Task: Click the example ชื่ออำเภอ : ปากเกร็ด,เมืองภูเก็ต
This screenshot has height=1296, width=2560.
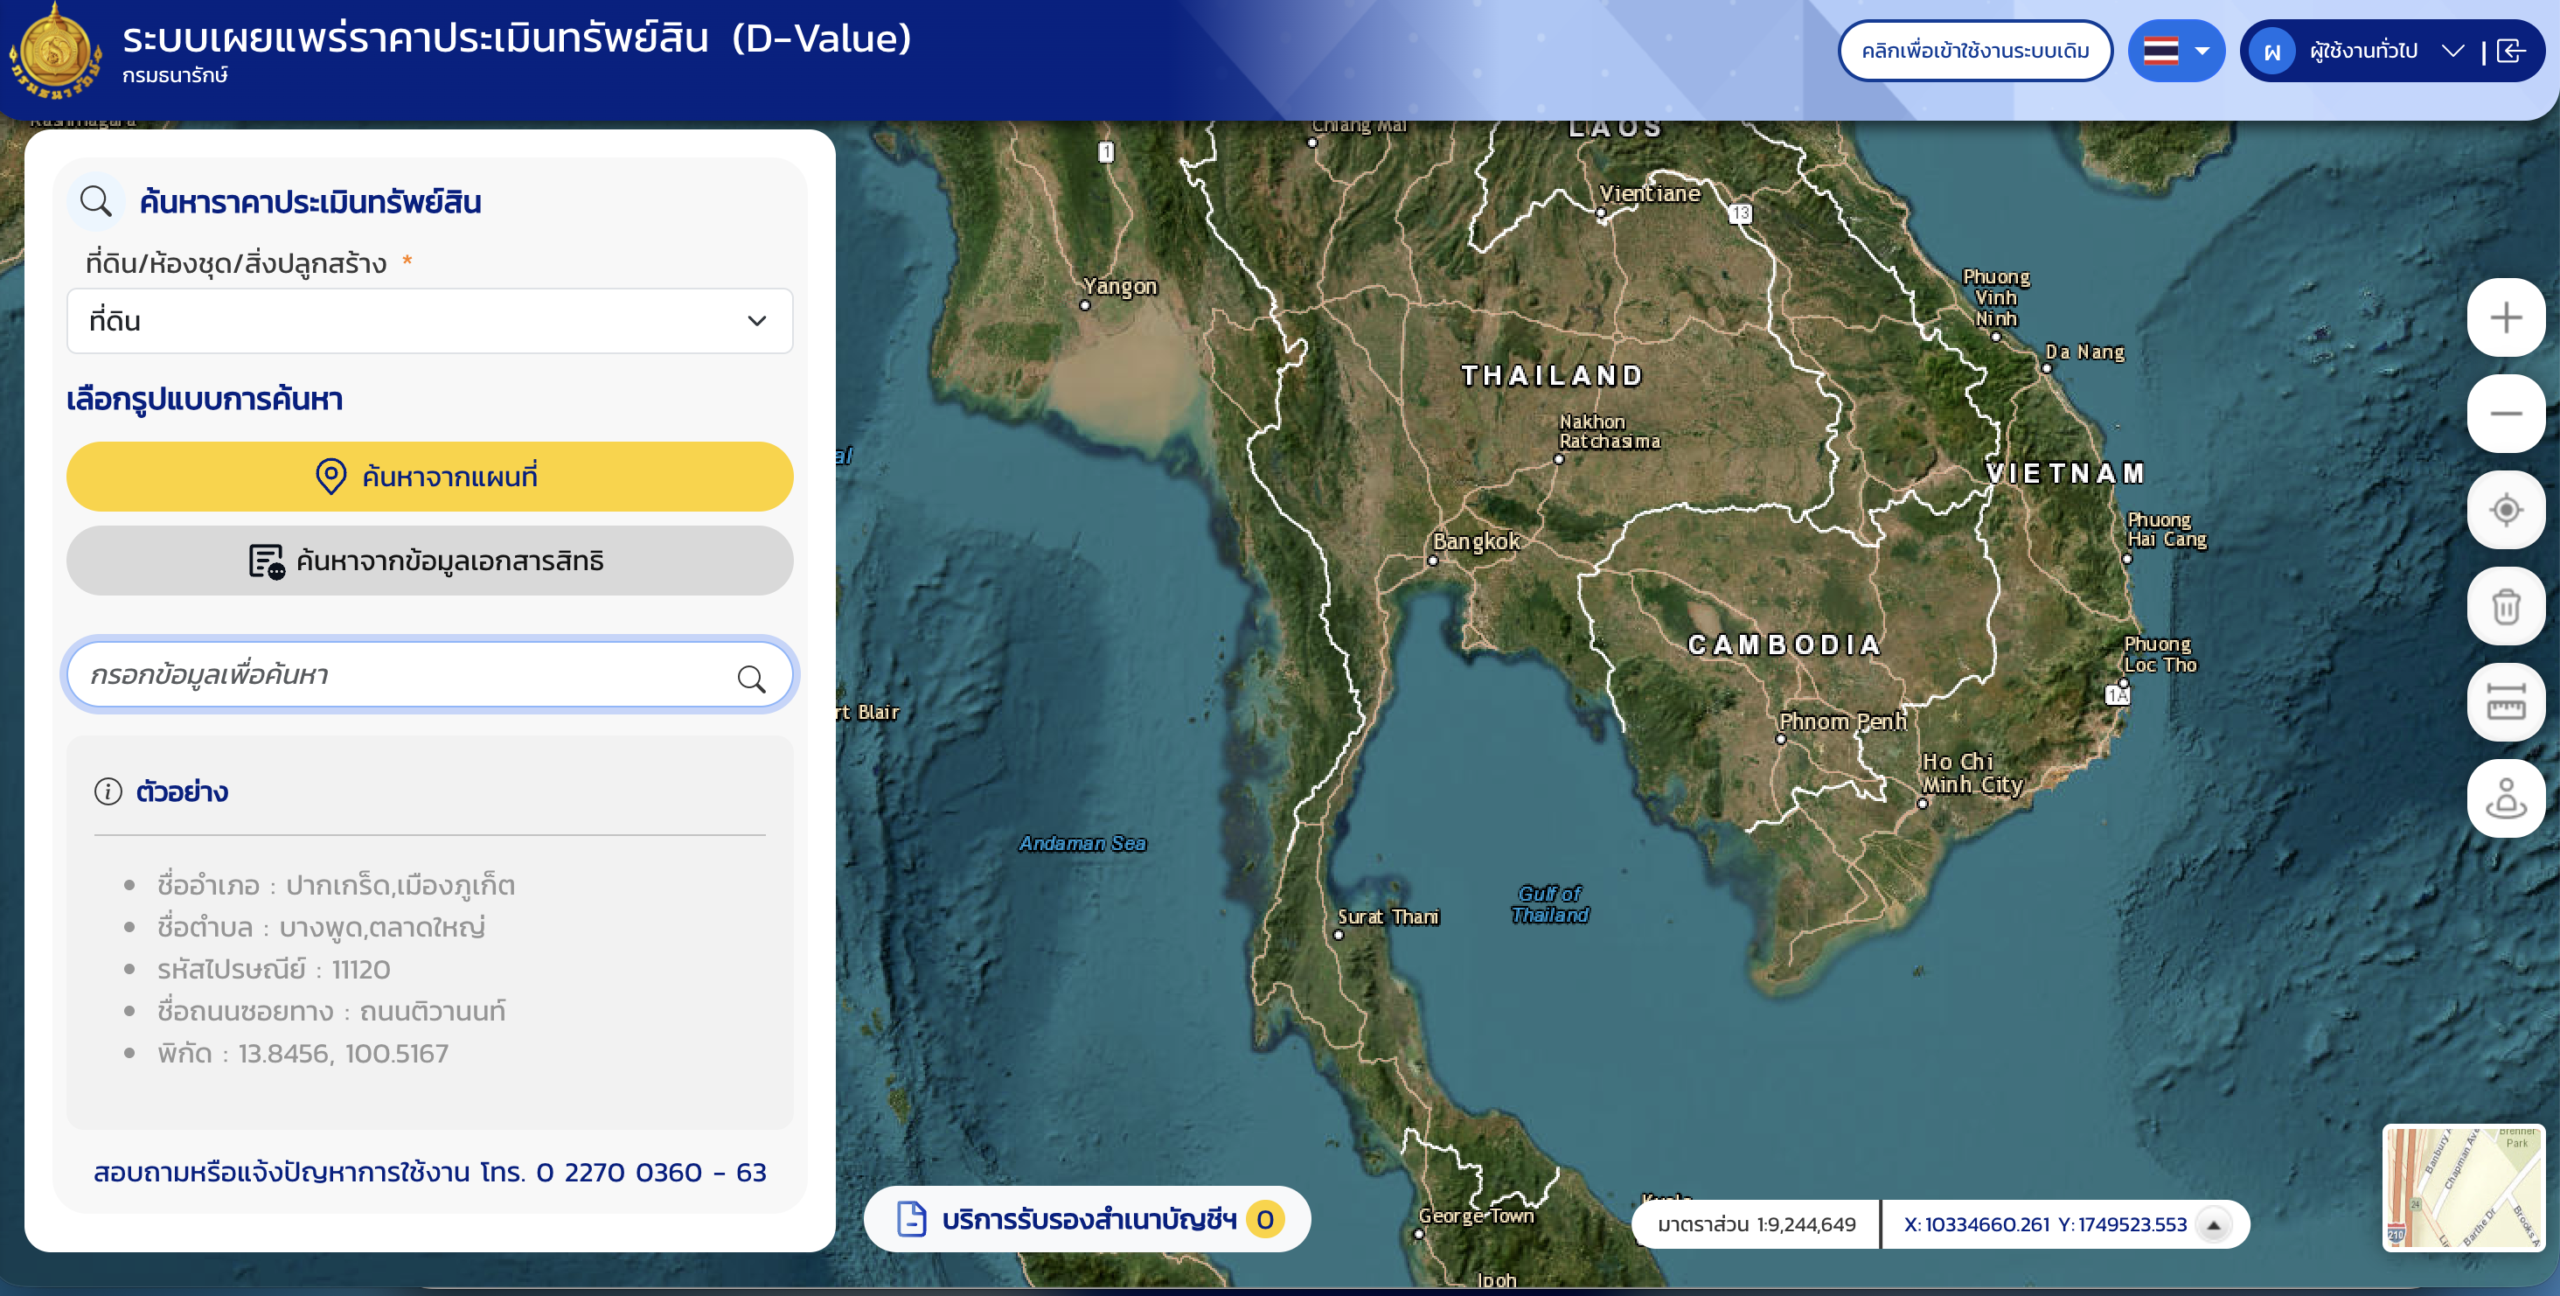Action: tap(336, 886)
